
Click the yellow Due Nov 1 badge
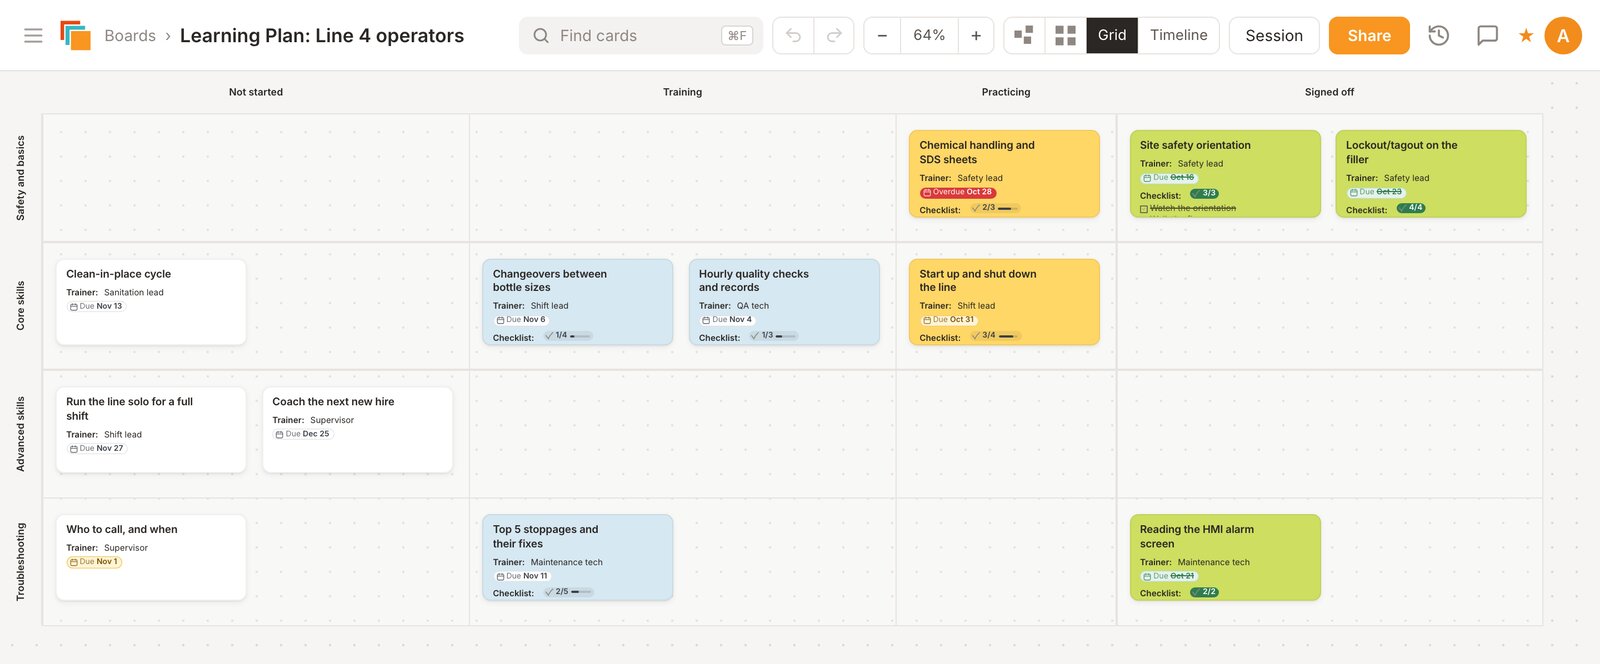94,562
